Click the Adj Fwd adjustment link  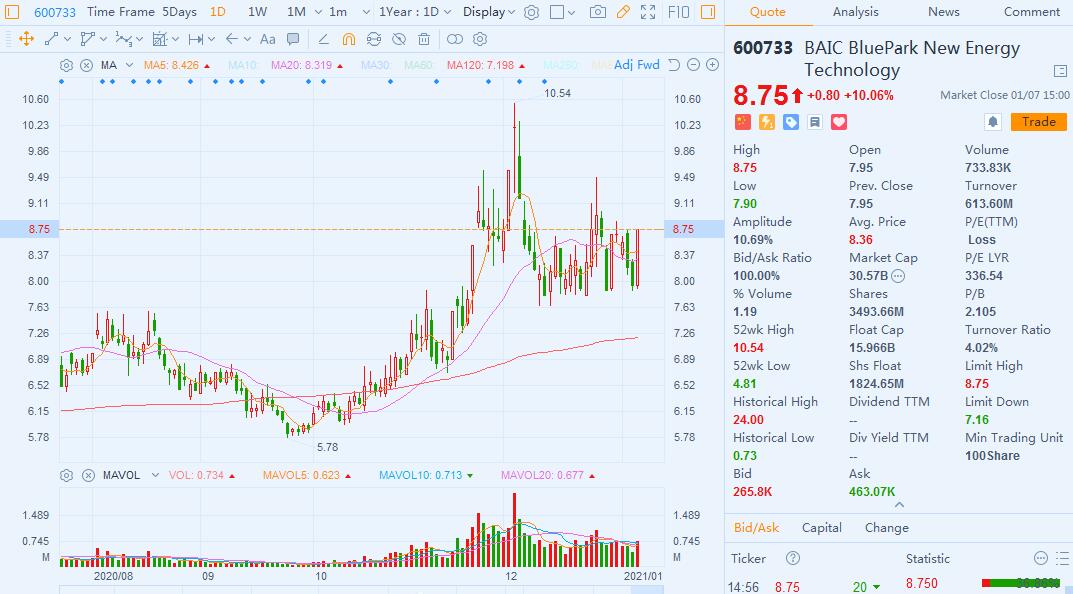[636, 65]
